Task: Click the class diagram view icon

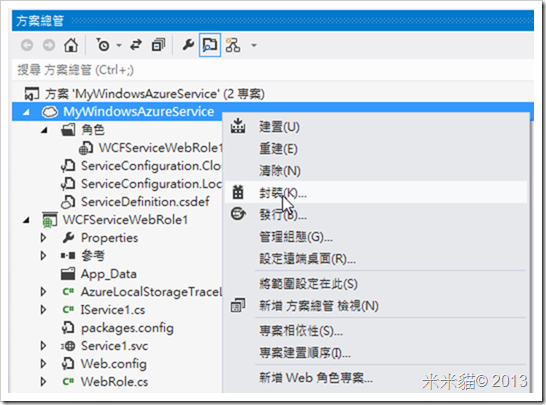Action: click(233, 45)
